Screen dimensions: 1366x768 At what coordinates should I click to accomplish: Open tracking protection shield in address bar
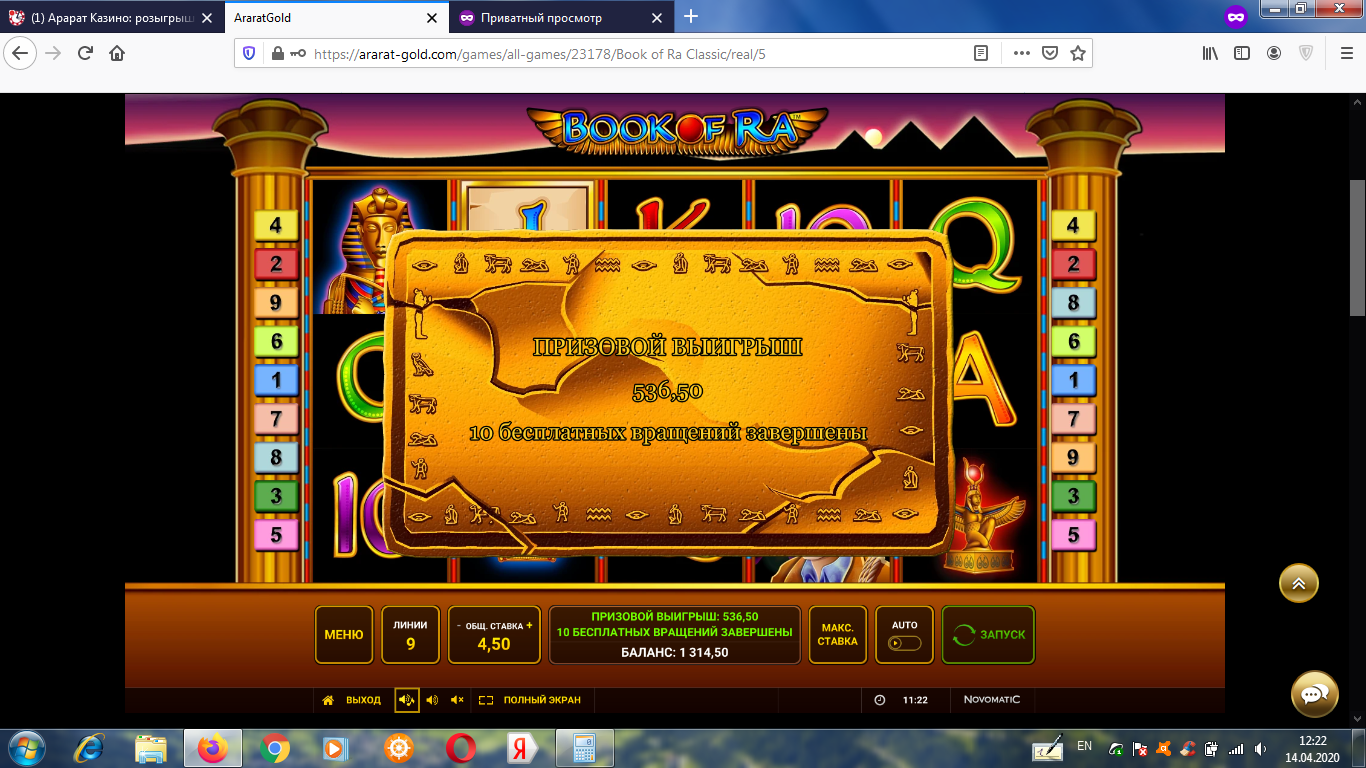(x=250, y=53)
